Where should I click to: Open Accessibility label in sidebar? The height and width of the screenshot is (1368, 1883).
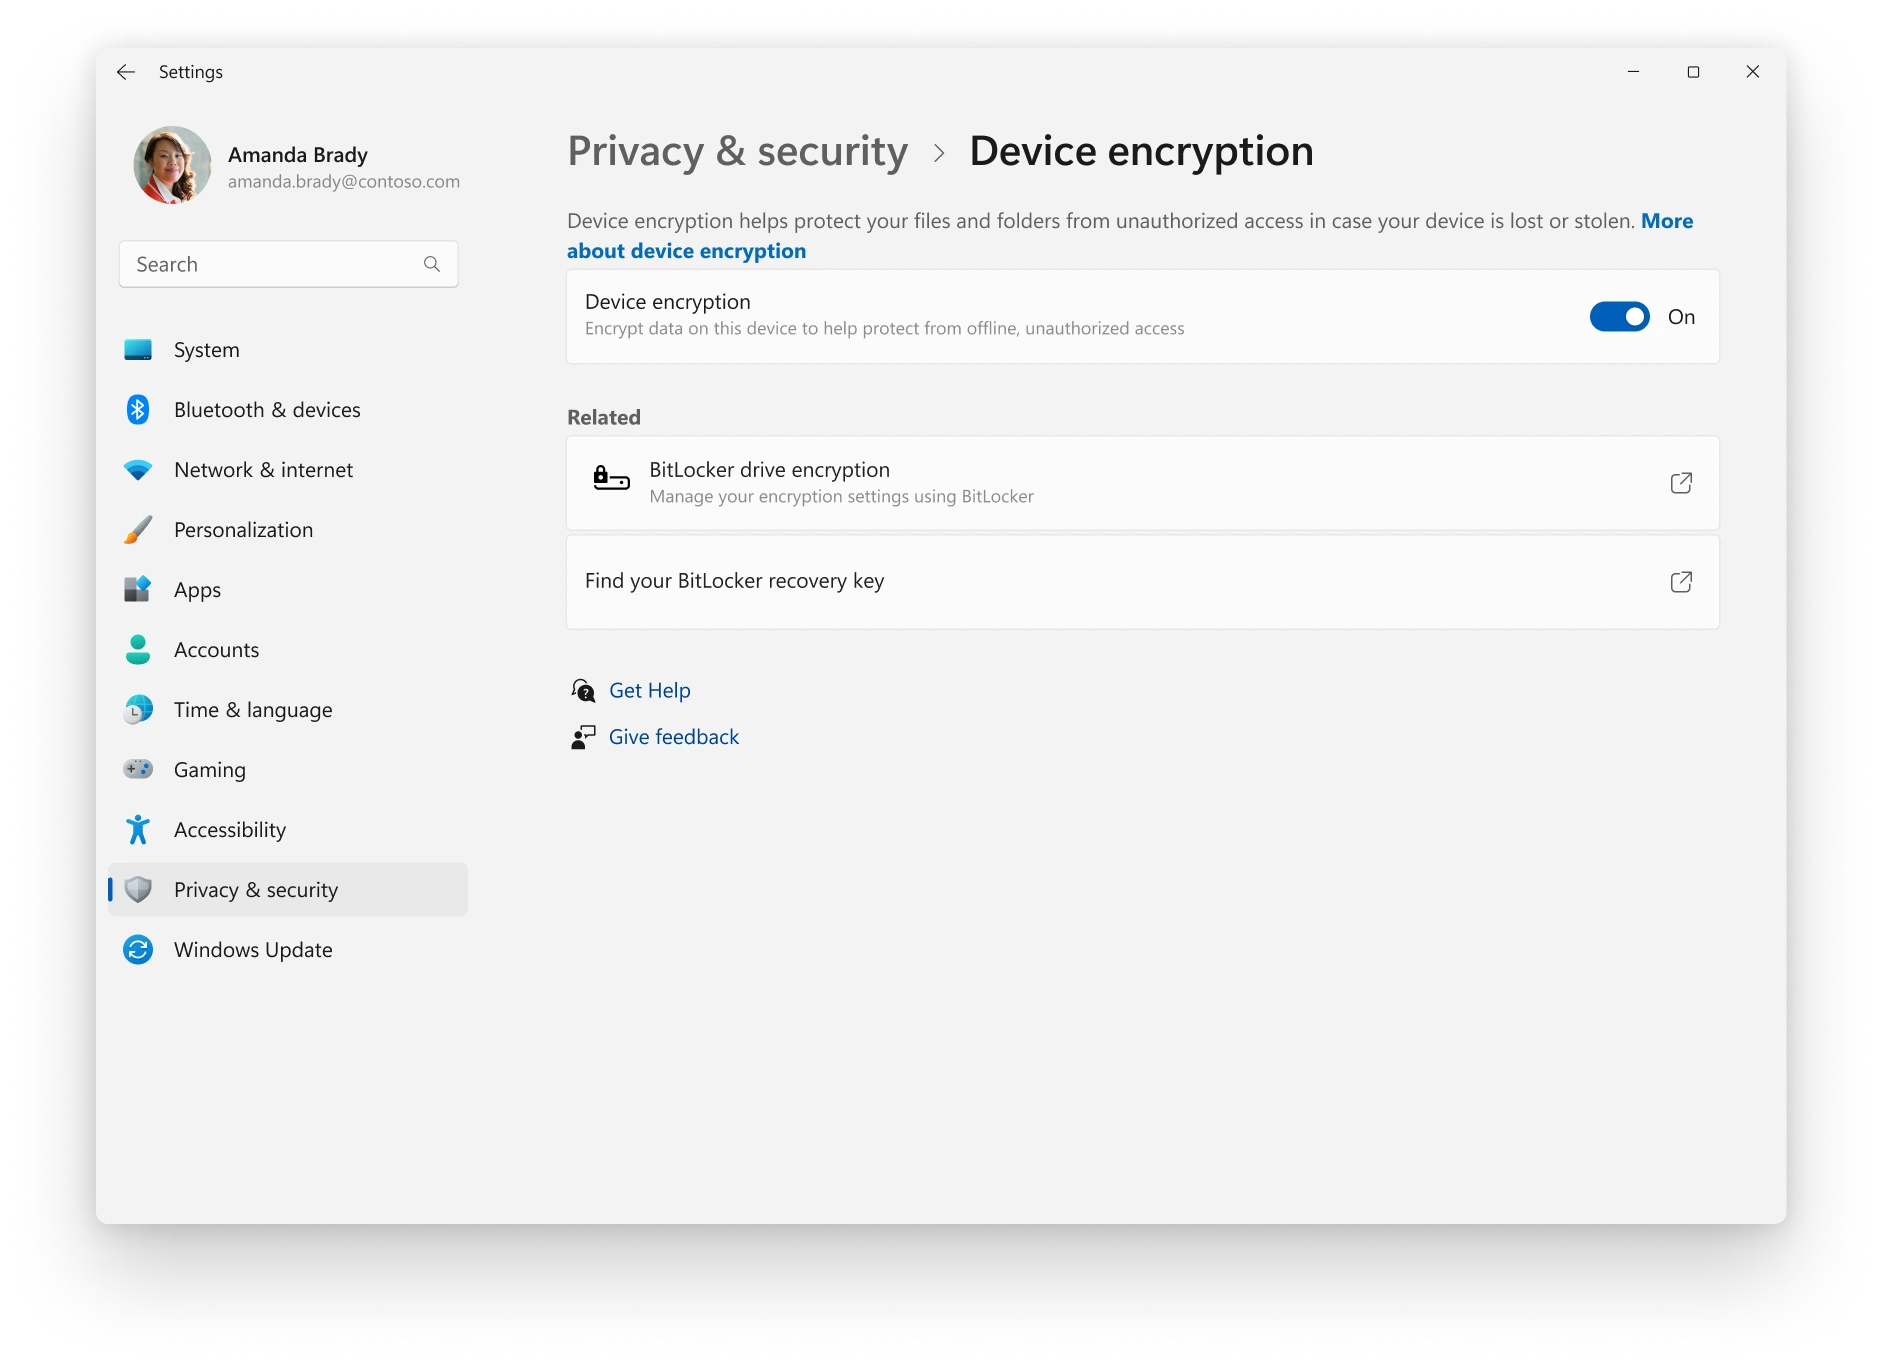[x=230, y=830]
